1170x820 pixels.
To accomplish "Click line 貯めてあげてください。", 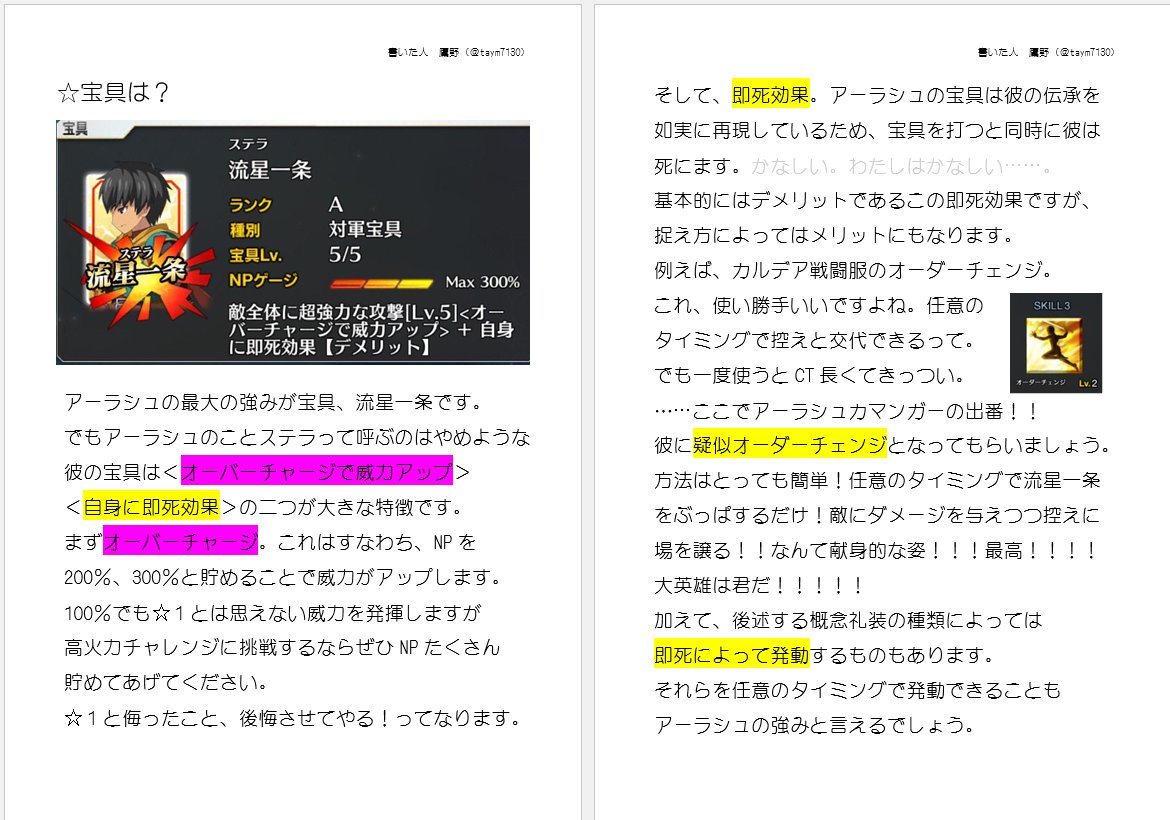I will click(x=166, y=682).
